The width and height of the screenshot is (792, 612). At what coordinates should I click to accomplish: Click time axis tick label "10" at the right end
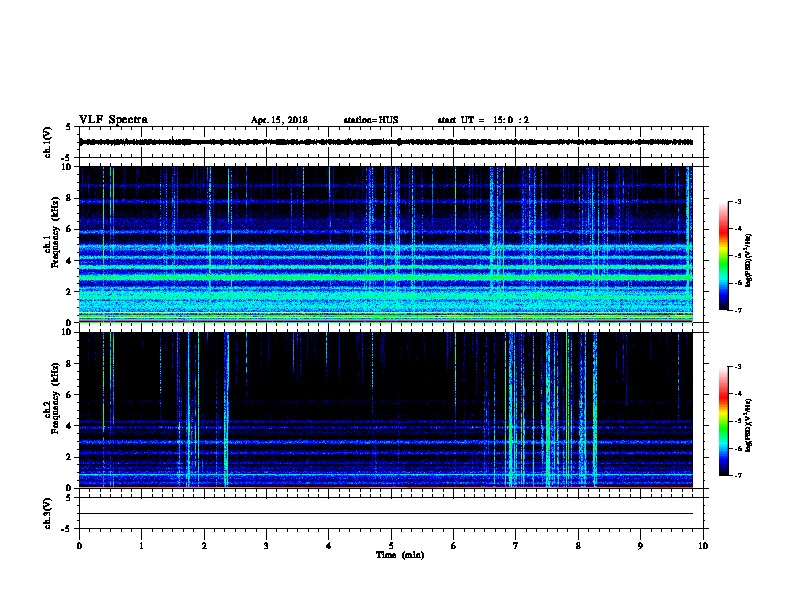pyautogui.click(x=703, y=546)
